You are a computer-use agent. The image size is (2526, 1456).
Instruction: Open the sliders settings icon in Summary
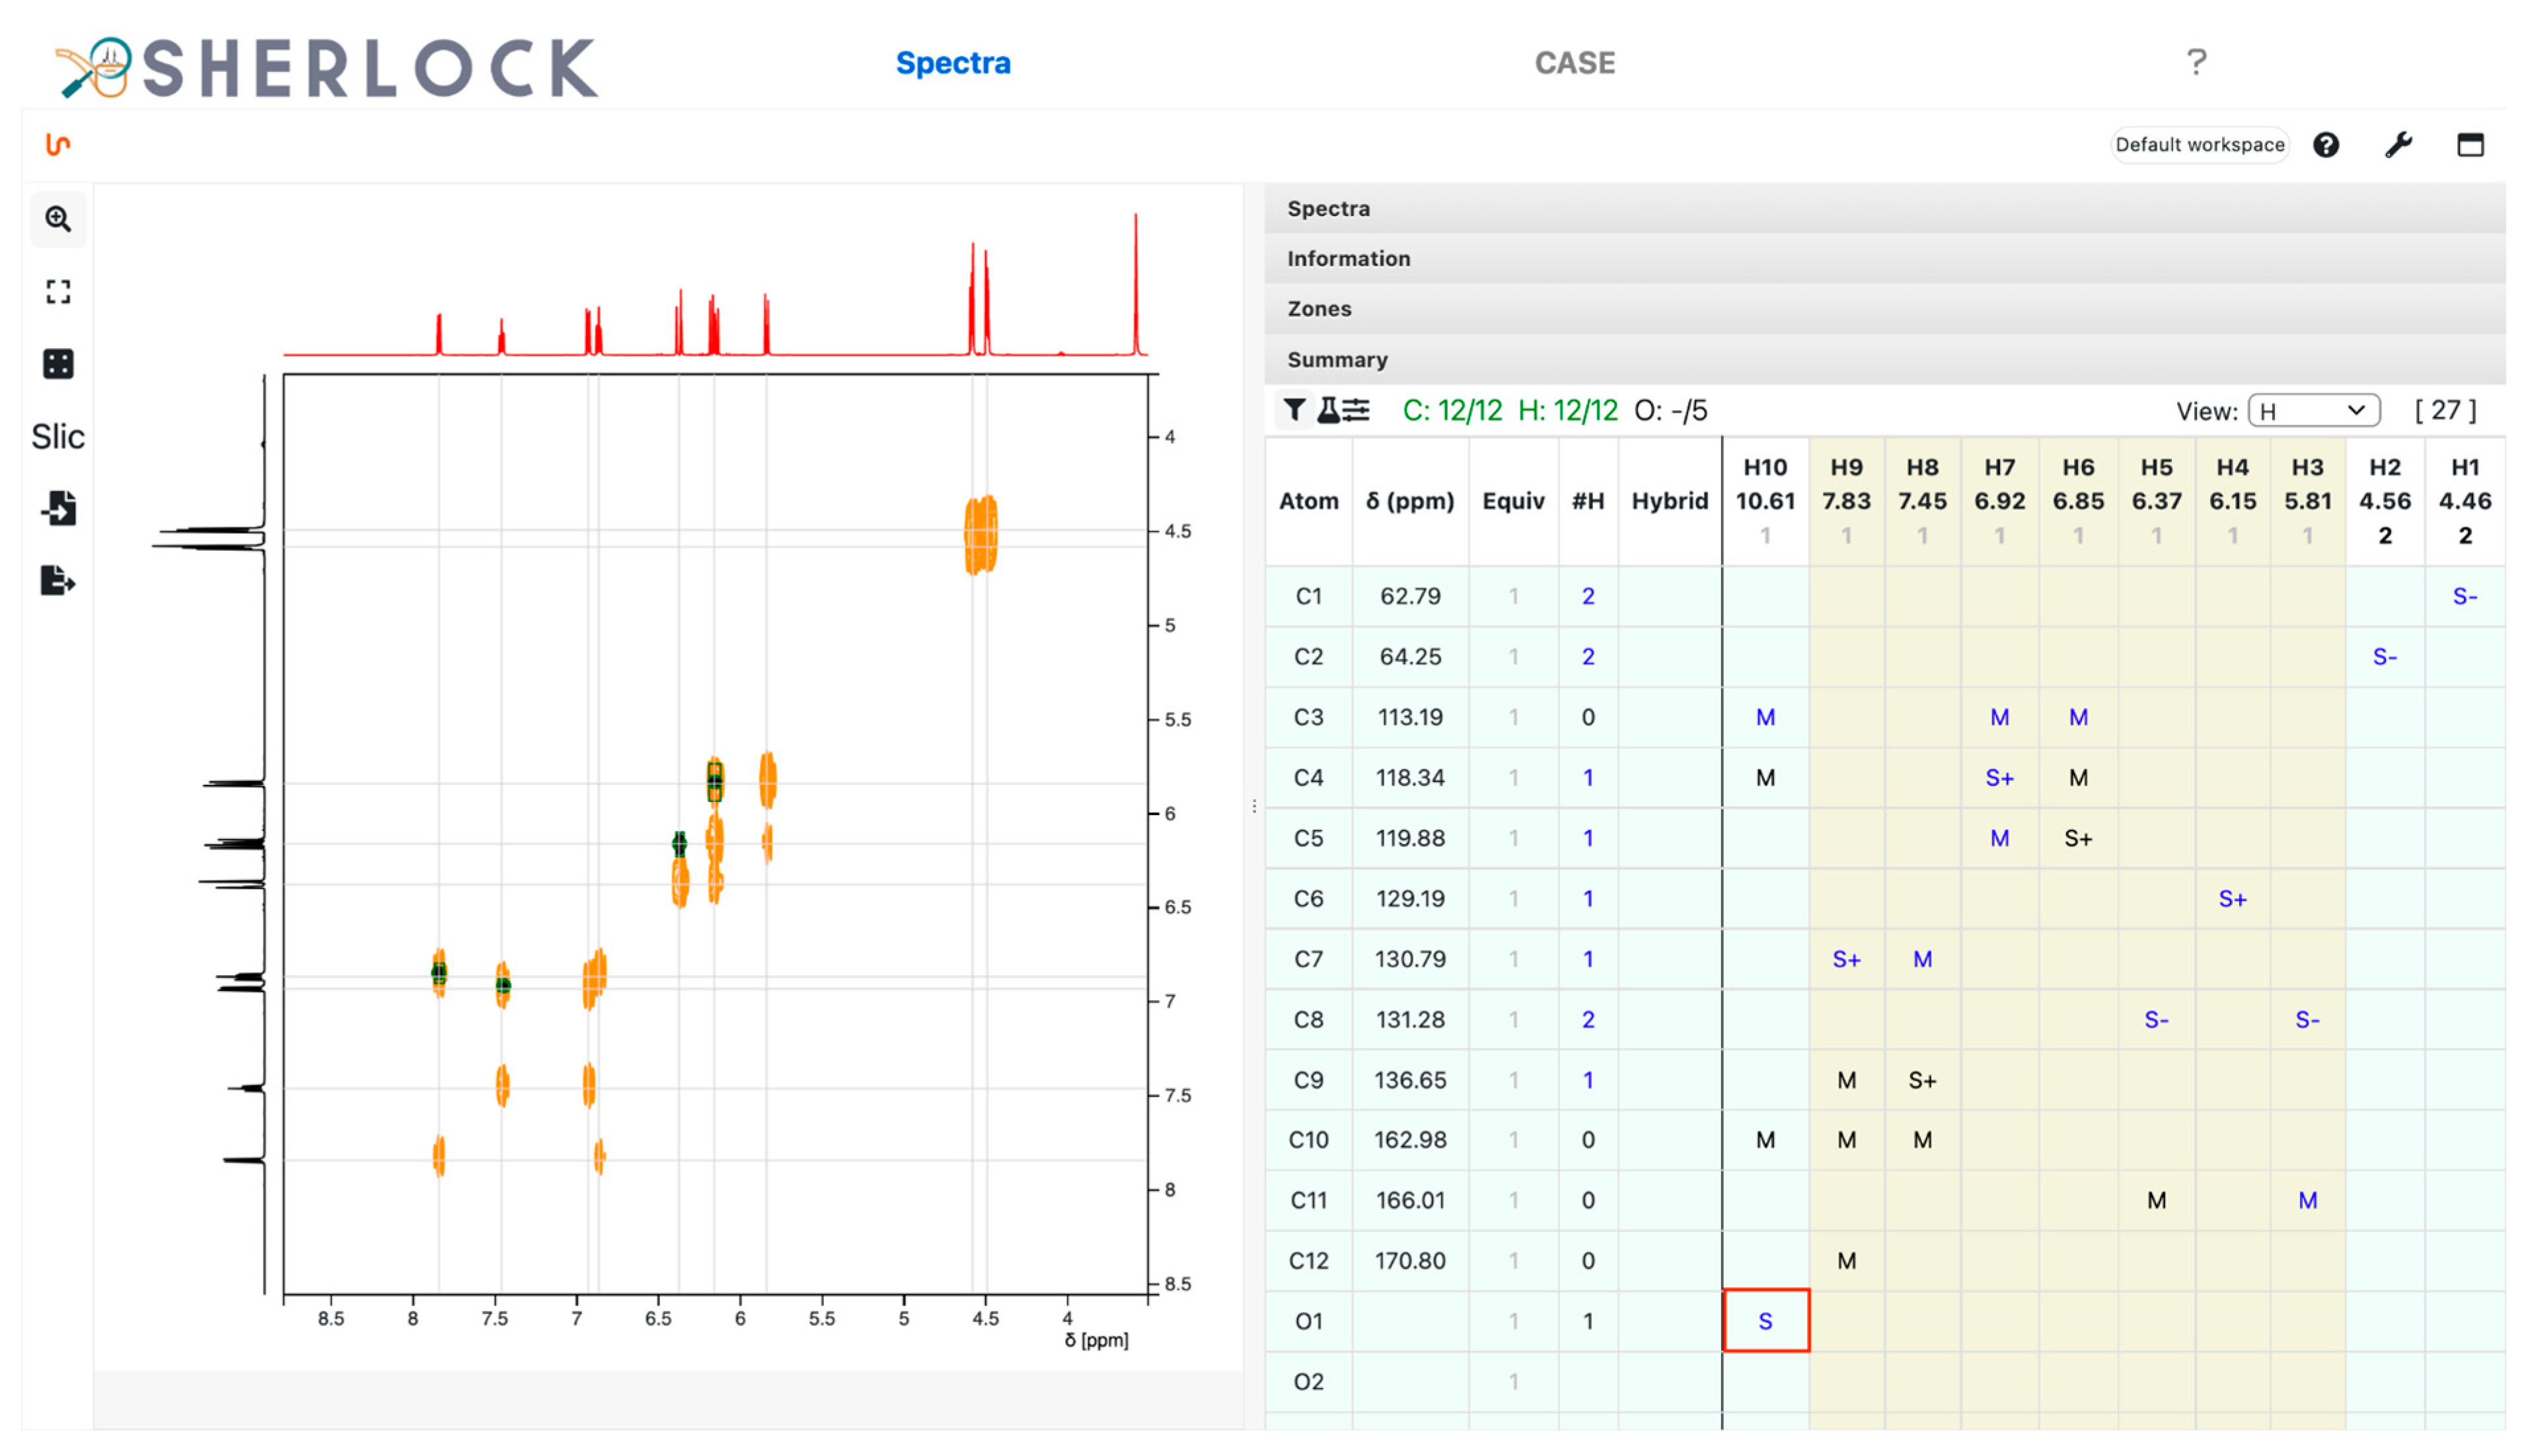[1356, 410]
